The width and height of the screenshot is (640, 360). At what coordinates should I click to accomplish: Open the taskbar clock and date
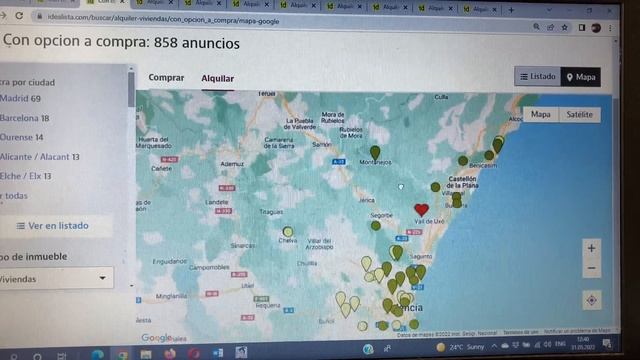[x=582, y=343]
